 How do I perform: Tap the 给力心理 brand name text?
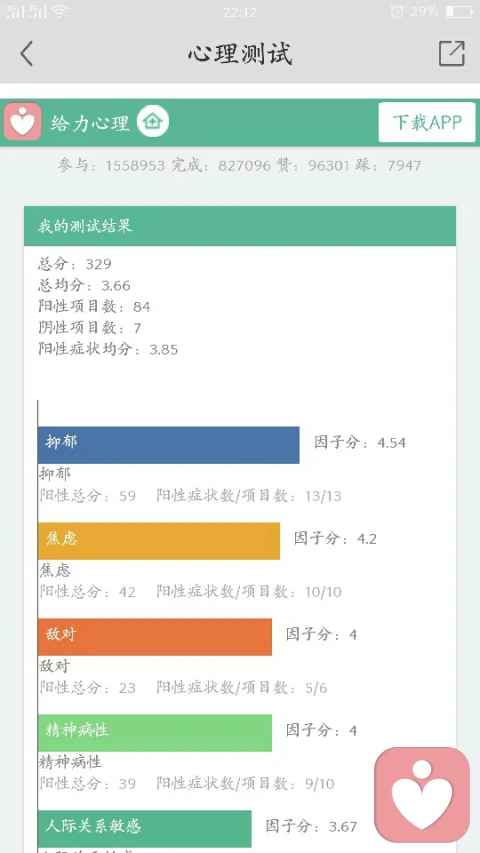pyautogui.click(x=90, y=122)
